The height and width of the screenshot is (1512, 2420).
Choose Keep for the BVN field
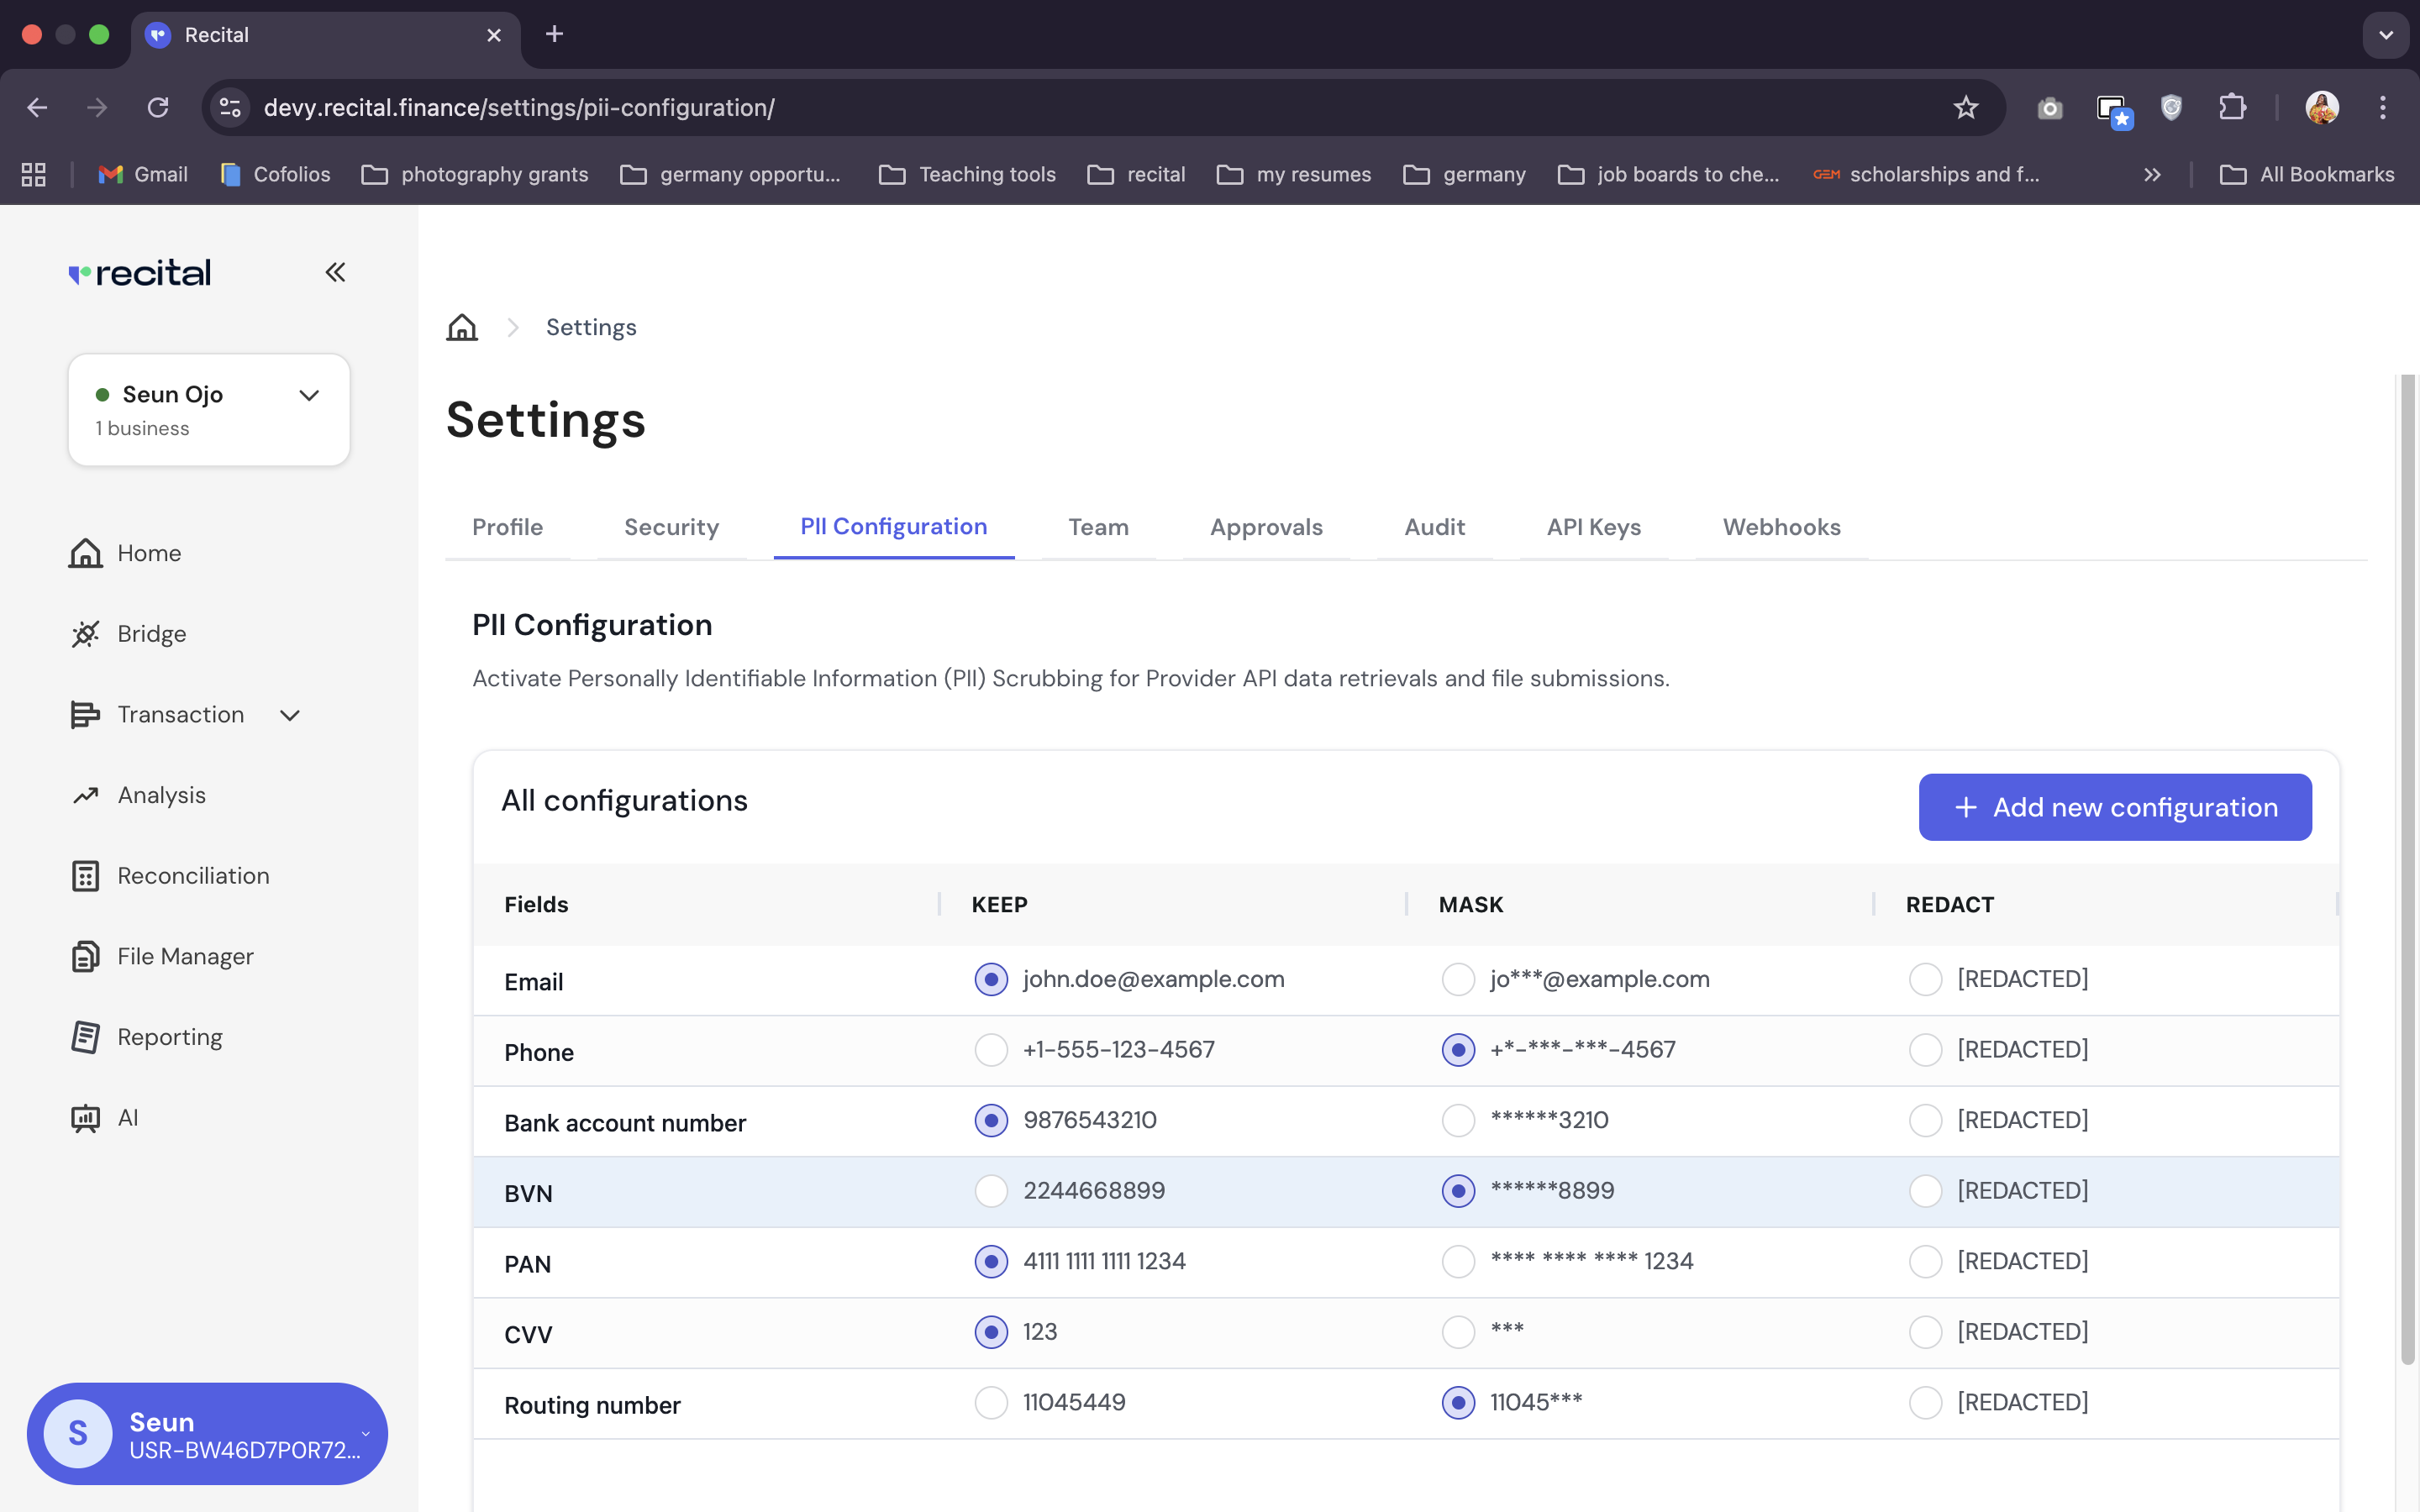(x=990, y=1191)
